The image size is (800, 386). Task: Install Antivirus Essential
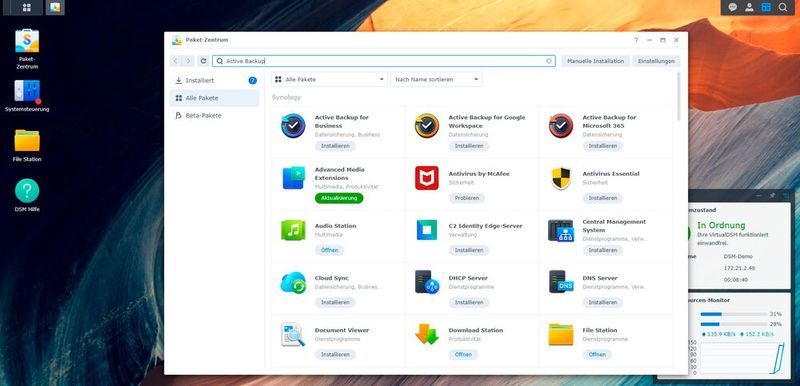coord(603,198)
